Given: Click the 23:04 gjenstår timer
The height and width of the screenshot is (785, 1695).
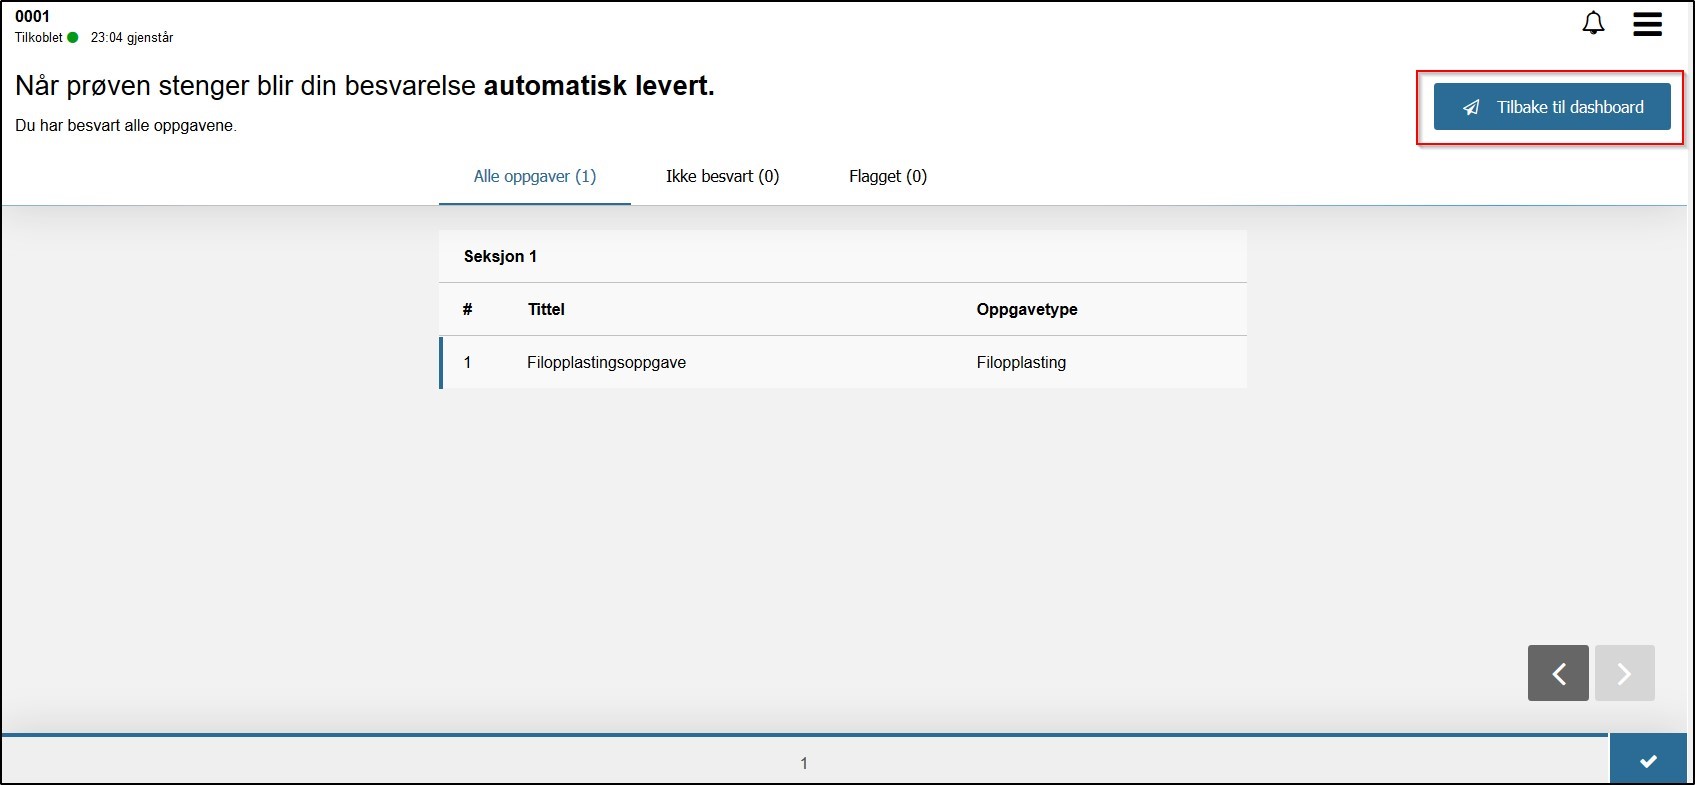Looking at the screenshot, I should [x=132, y=38].
